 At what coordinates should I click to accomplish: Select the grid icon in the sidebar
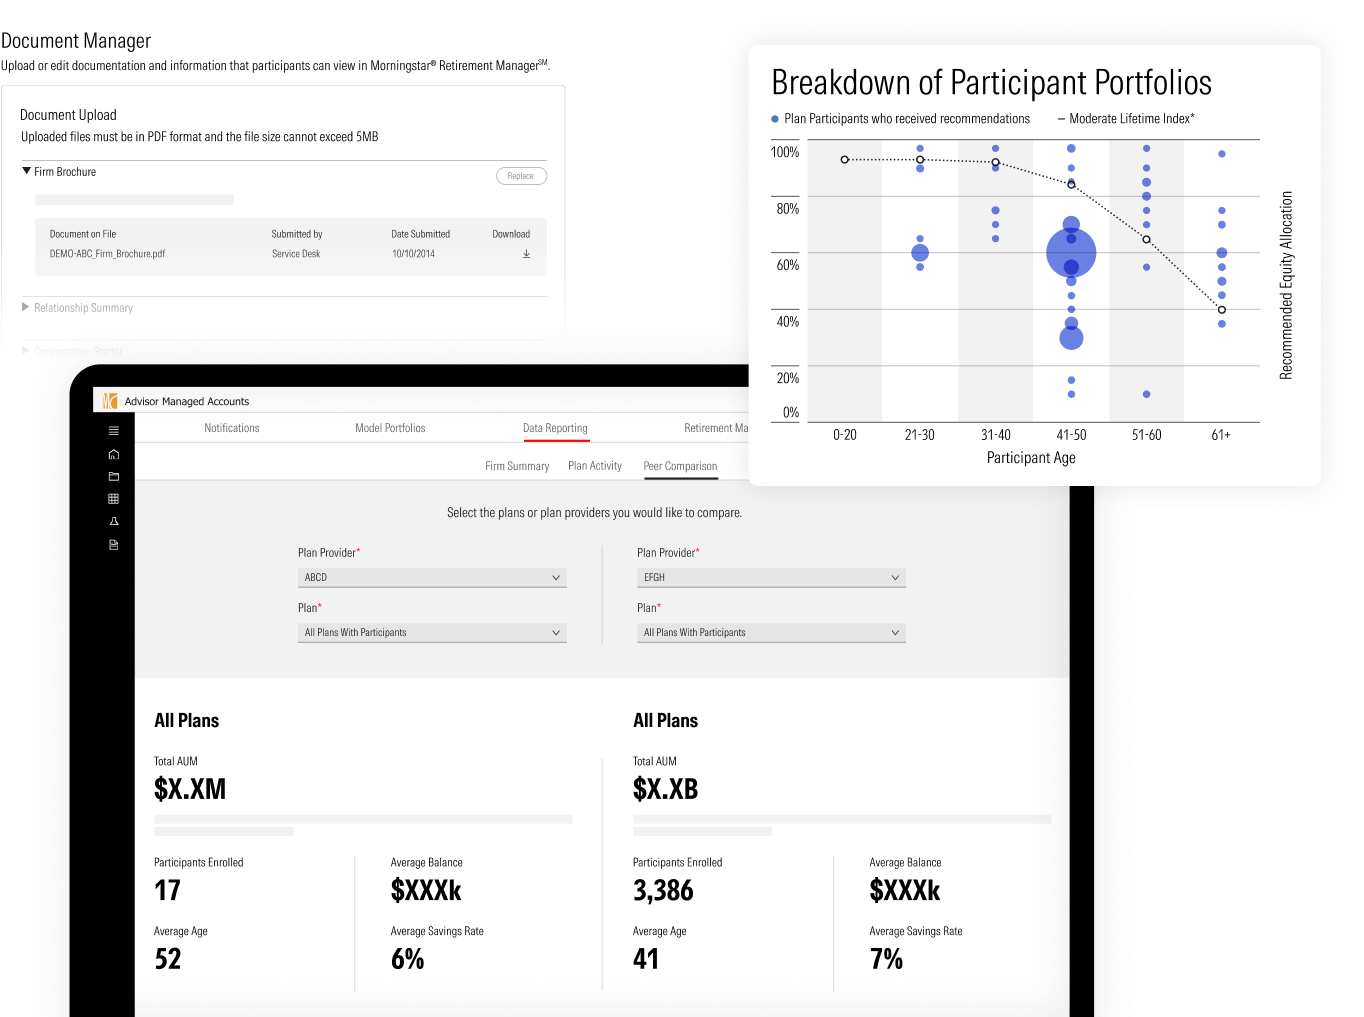coord(113,499)
